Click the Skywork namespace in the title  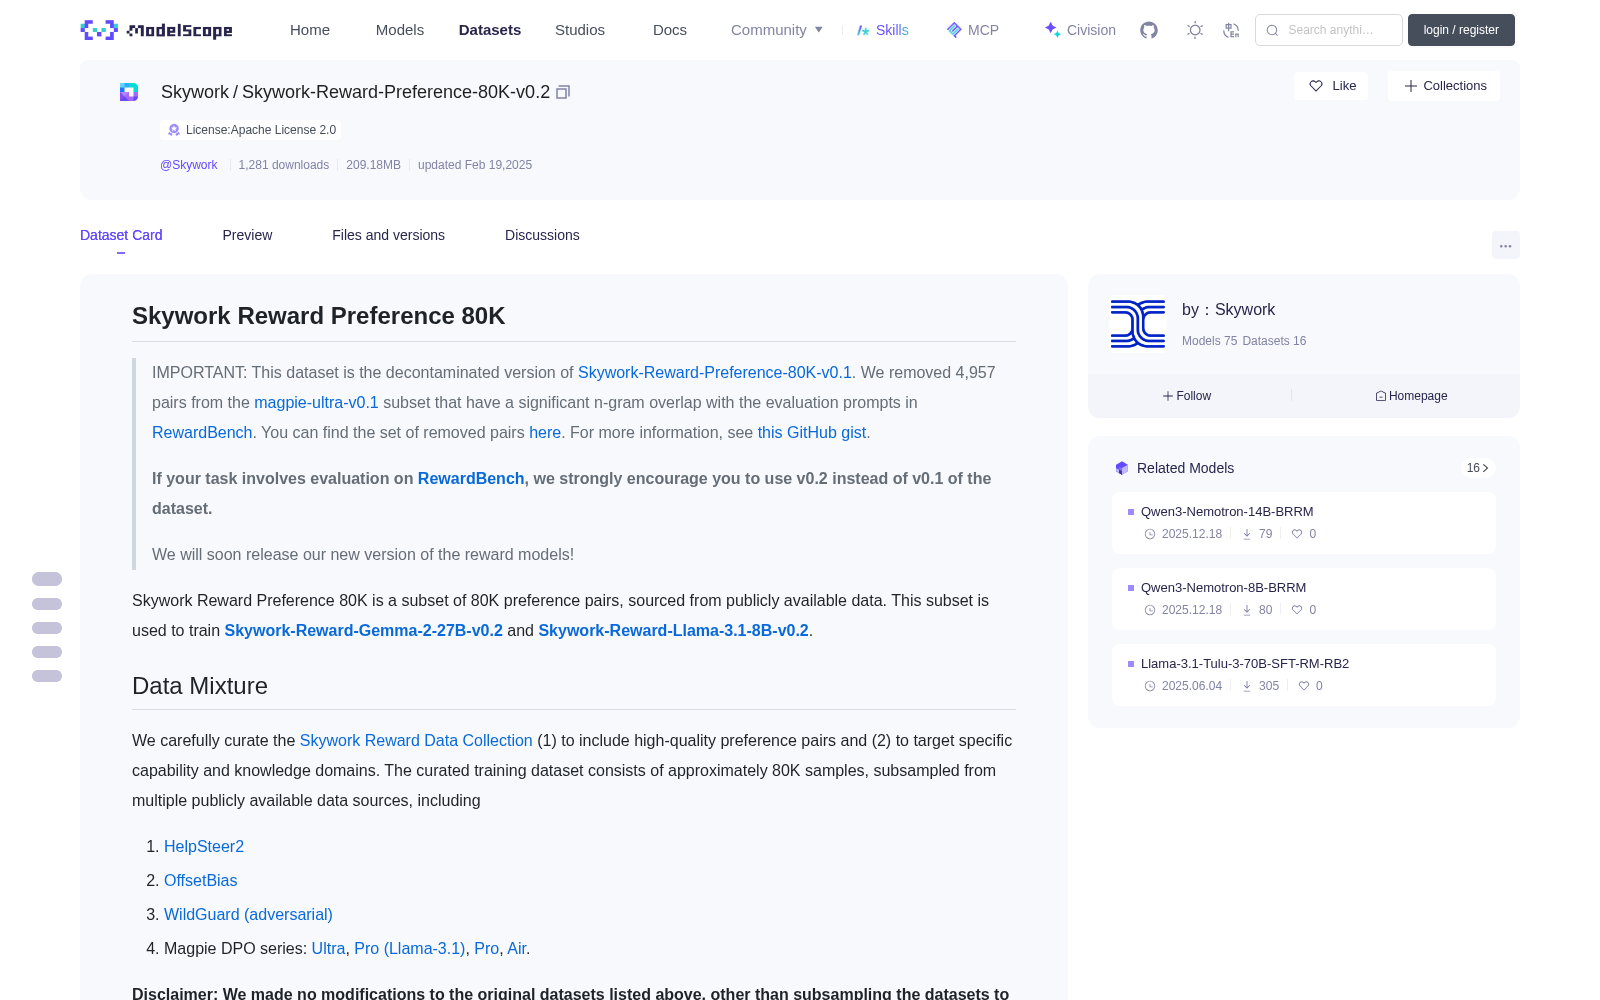point(195,92)
